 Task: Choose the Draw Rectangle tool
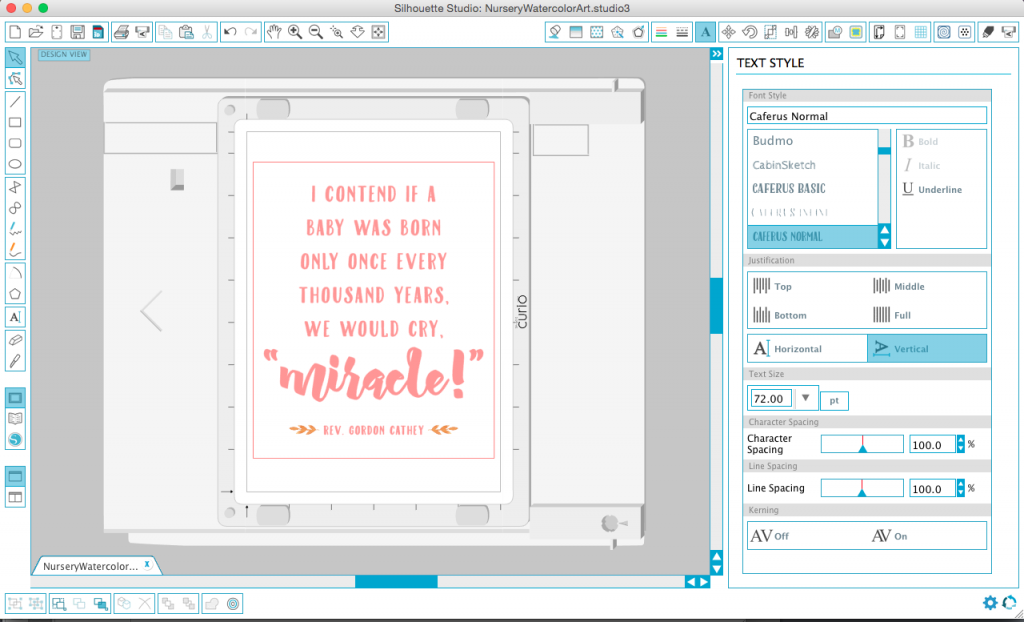[15, 122]
